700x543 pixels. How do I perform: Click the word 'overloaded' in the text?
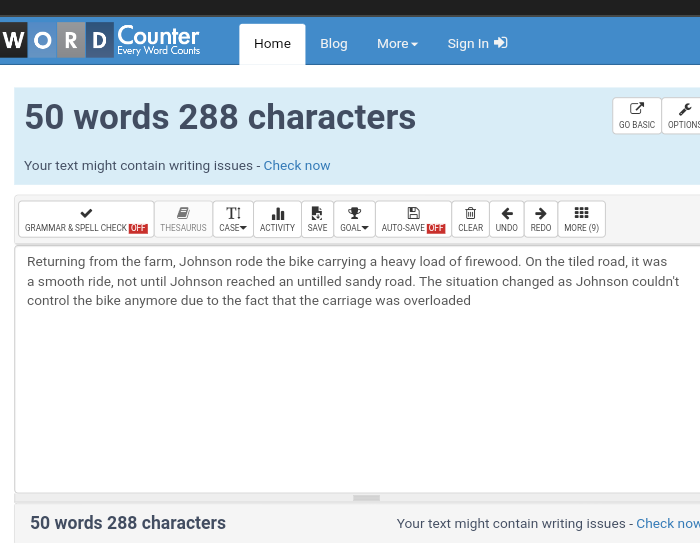(437, 301)
